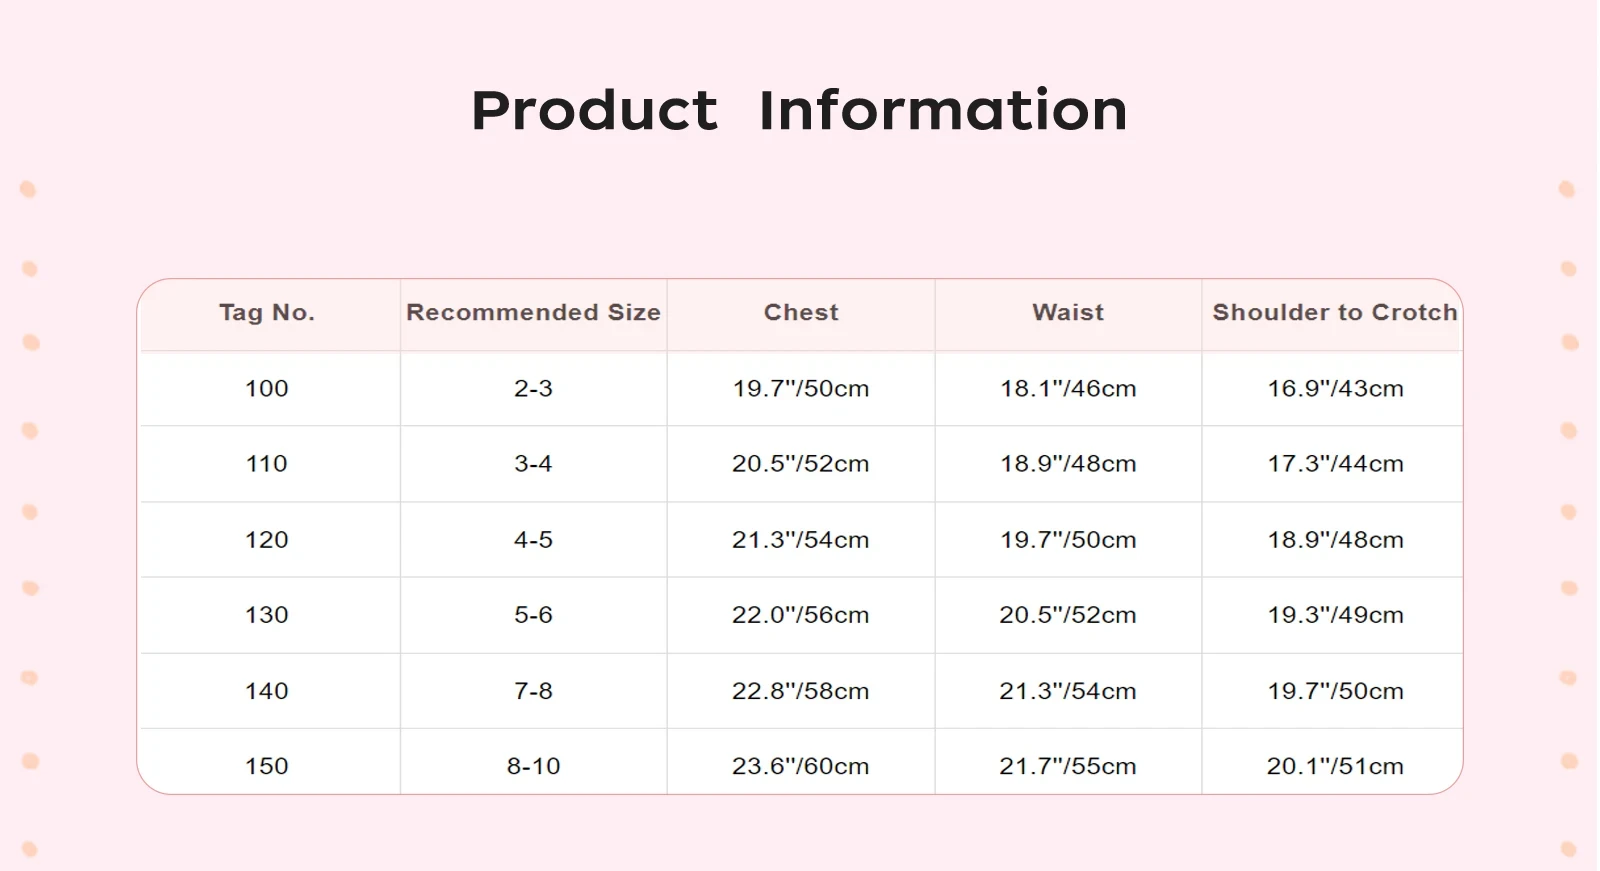1600x871 pixels.
Task: Select the 2-3 recommended size cell
Action: pos(533,389)
